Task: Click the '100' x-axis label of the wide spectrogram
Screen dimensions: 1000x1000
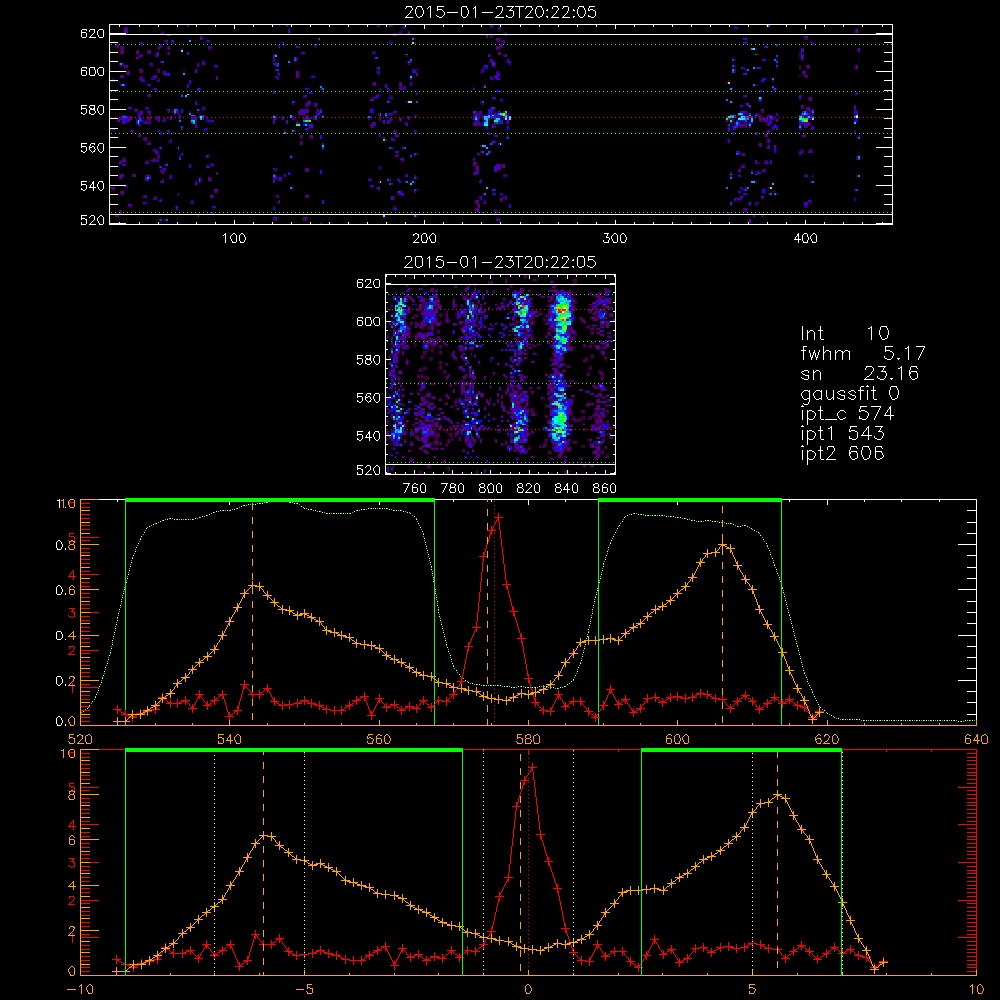Action: (234, 239)
